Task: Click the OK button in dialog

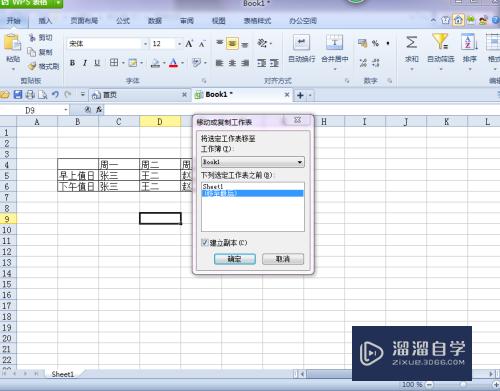Action: tap(235, 259)
